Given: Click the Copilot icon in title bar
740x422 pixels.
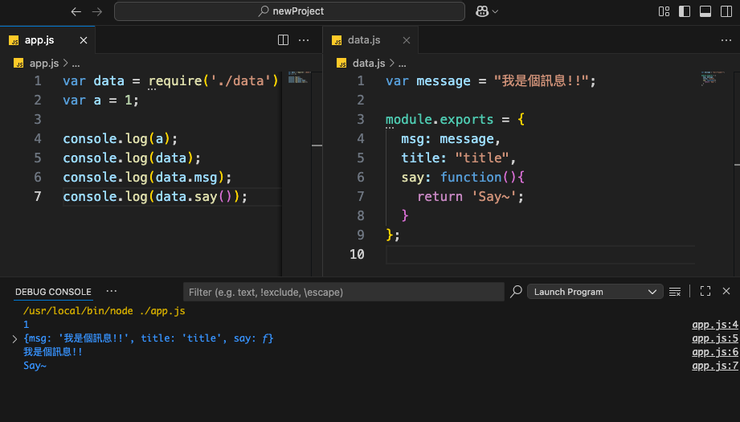Looking at the screenshot, I should click(x=483, y=11).
